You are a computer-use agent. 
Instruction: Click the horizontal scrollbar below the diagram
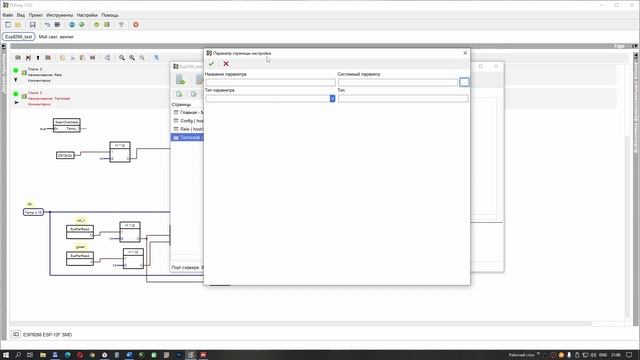[302, 324]
